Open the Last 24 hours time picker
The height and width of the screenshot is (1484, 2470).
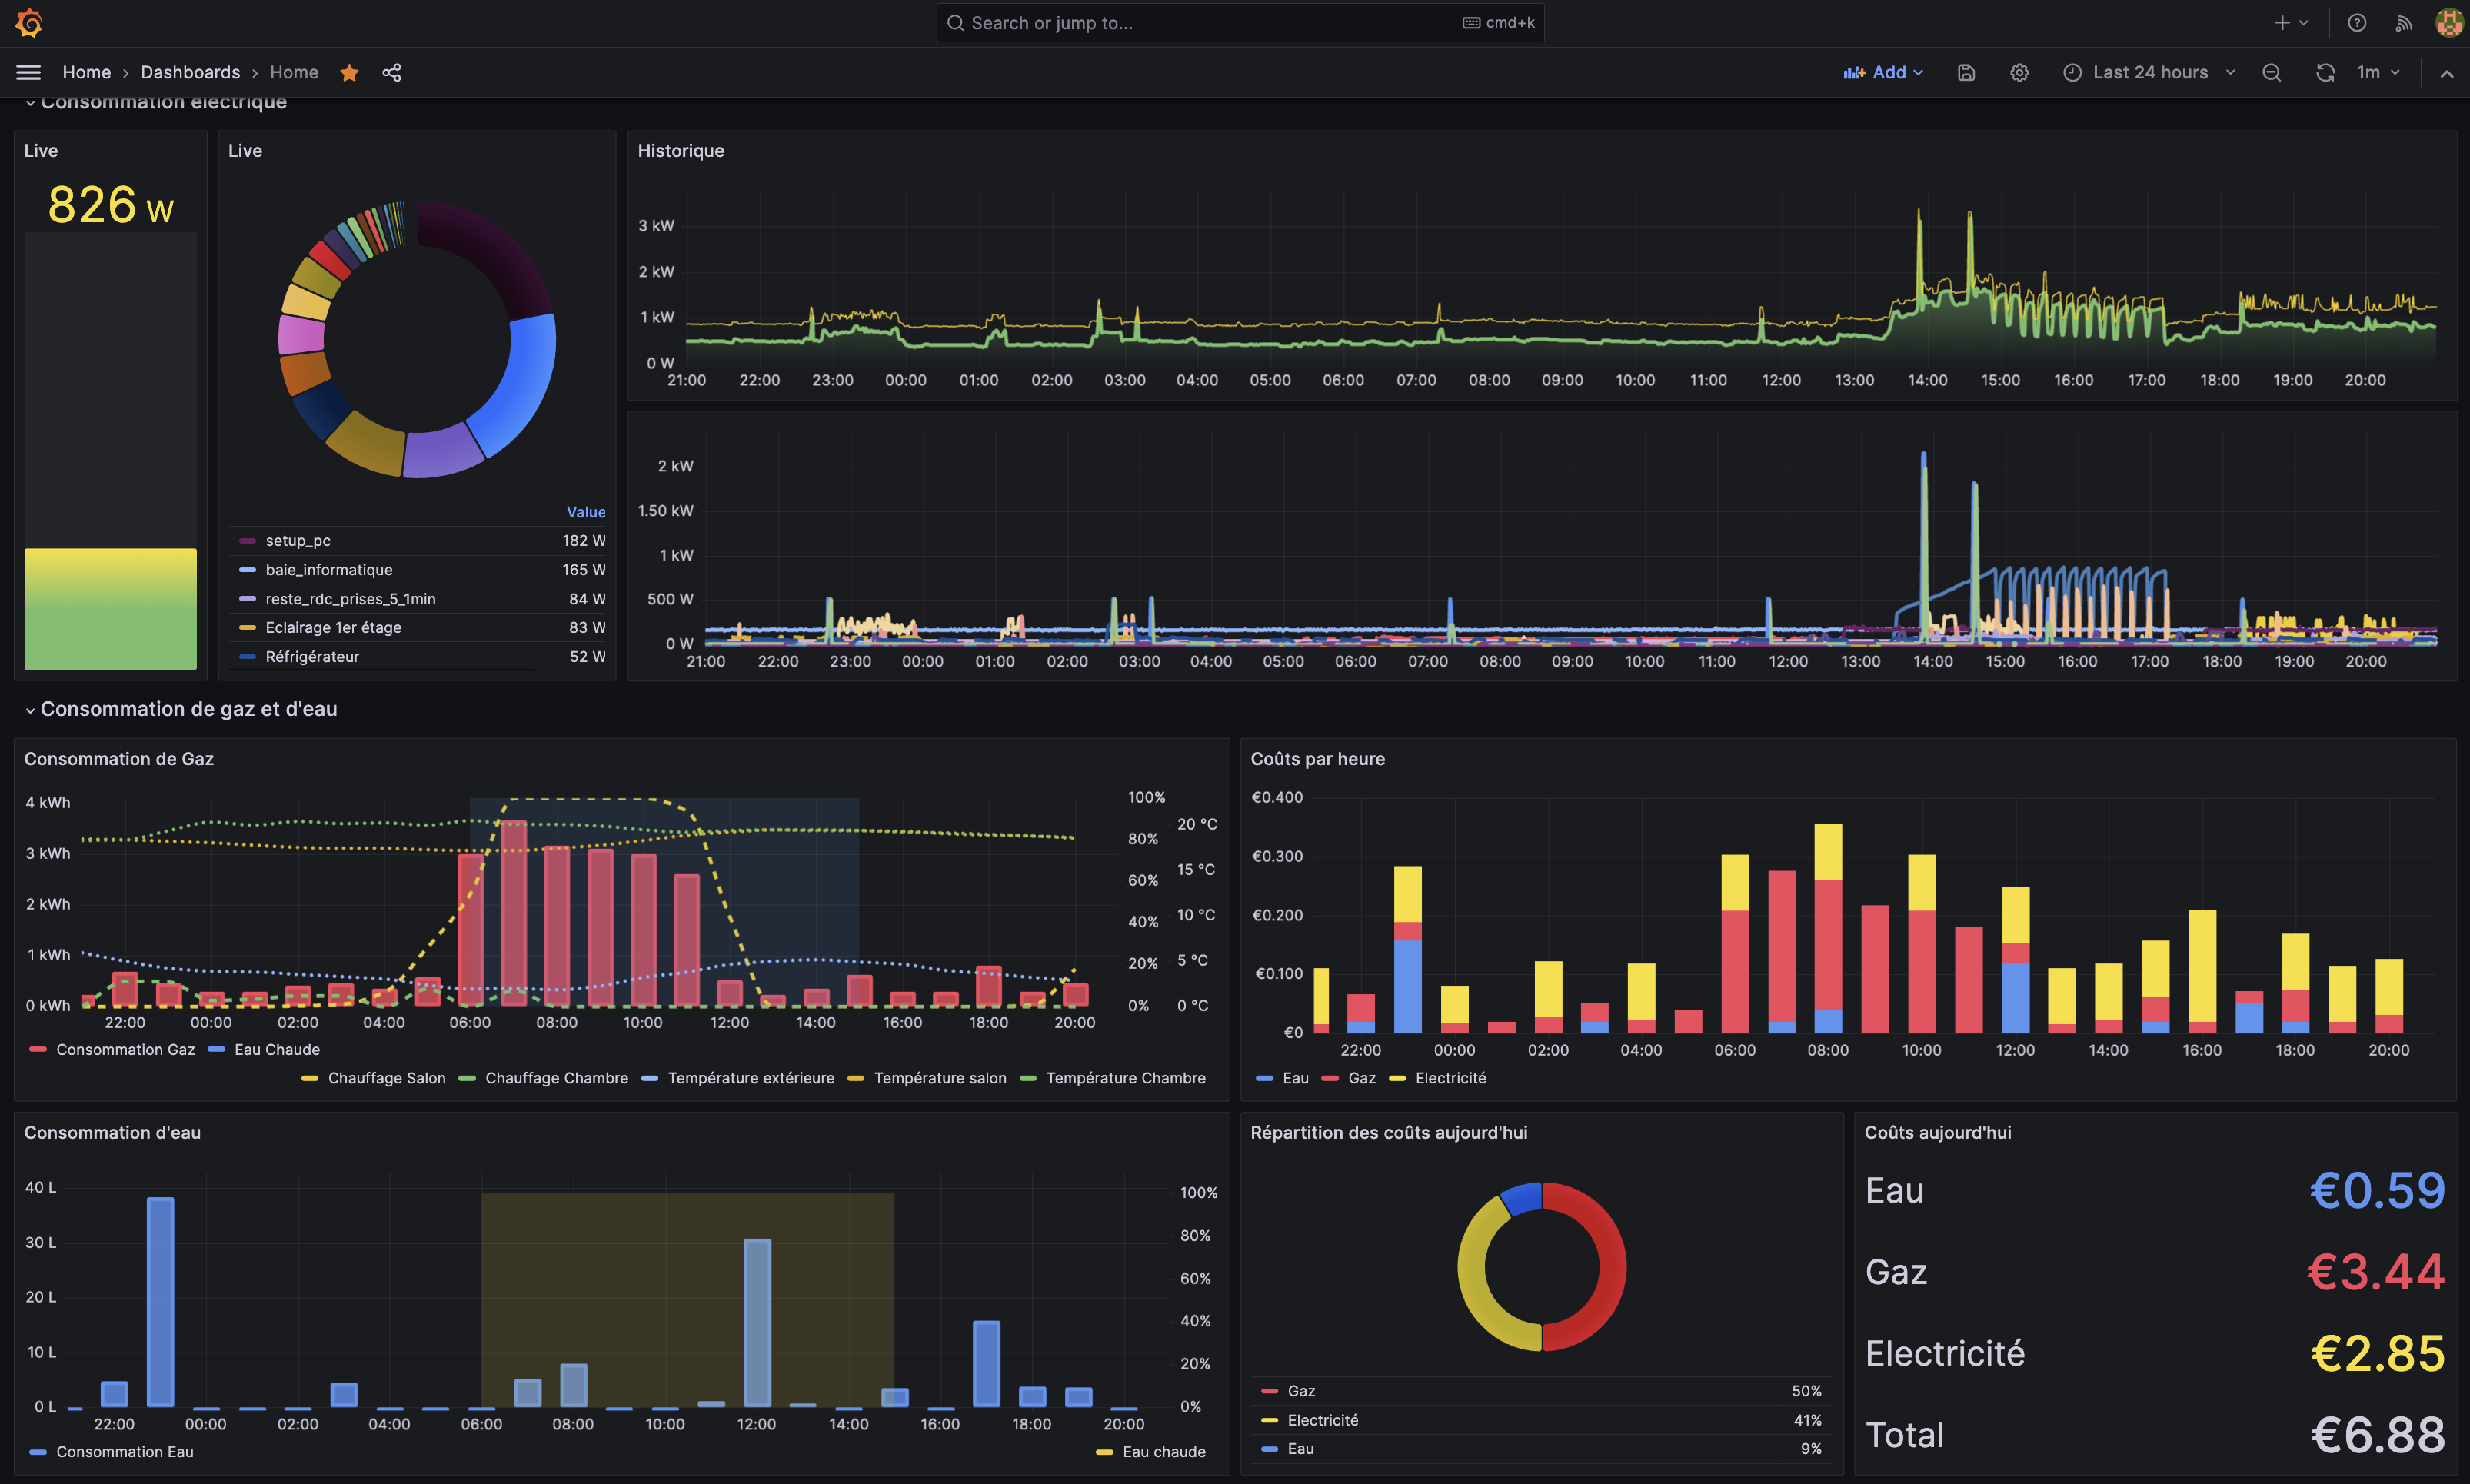tap(2149, 72)
